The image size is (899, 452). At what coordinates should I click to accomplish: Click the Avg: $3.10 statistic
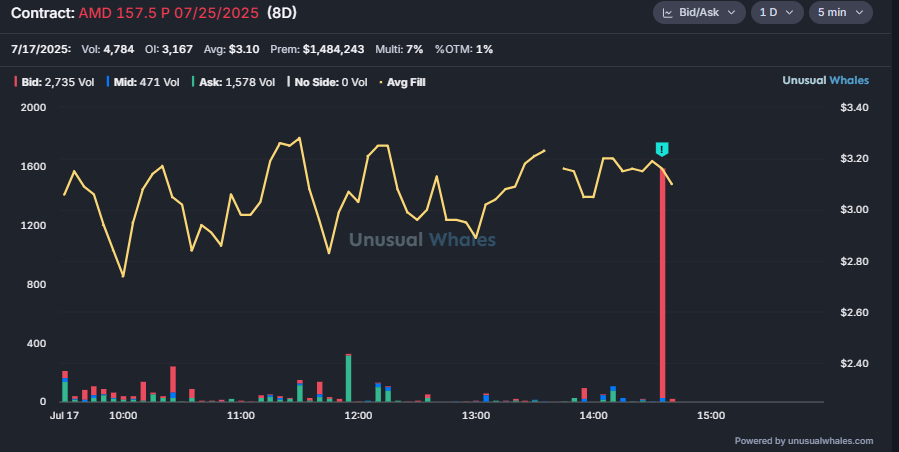[232, 49]
